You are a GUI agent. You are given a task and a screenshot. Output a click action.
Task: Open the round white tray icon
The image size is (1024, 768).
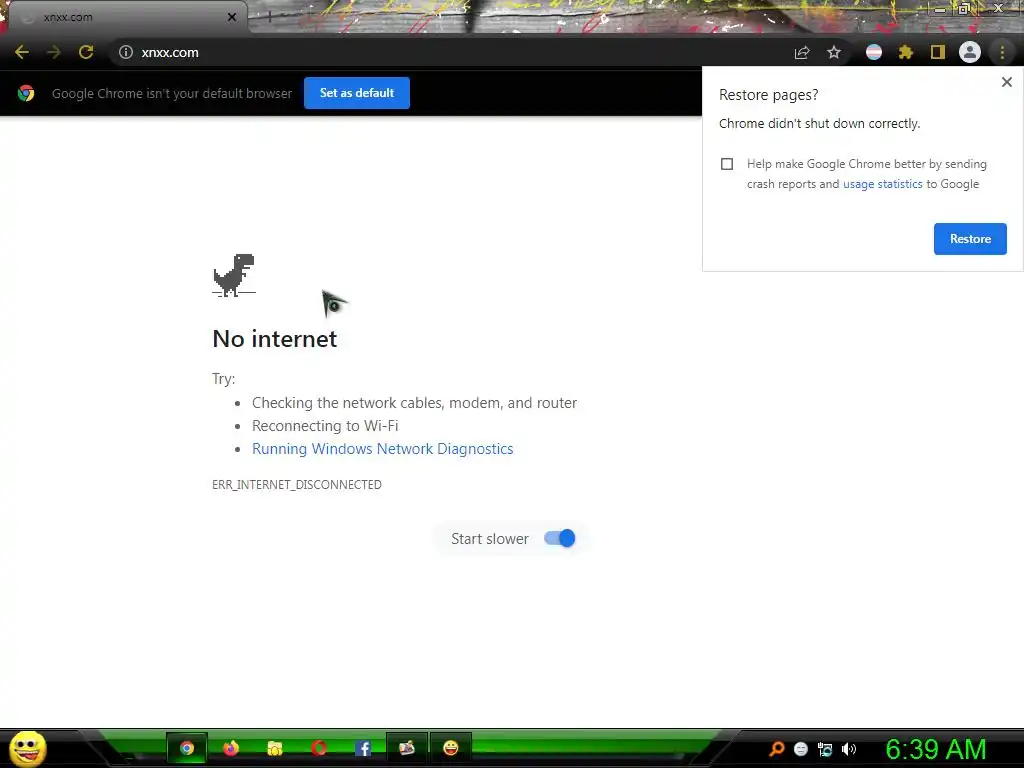(801, 749)
